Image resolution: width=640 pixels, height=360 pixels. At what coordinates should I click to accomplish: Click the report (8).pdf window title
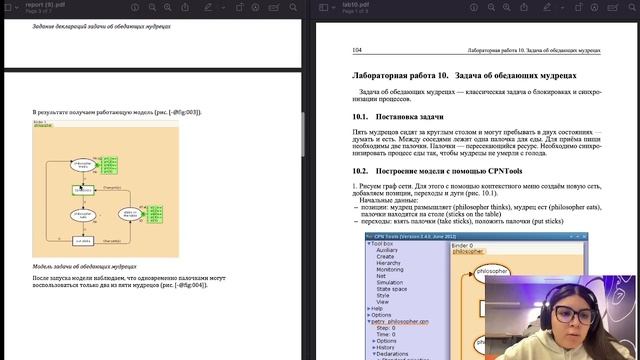pyautogui.click(x=45, y=4)
